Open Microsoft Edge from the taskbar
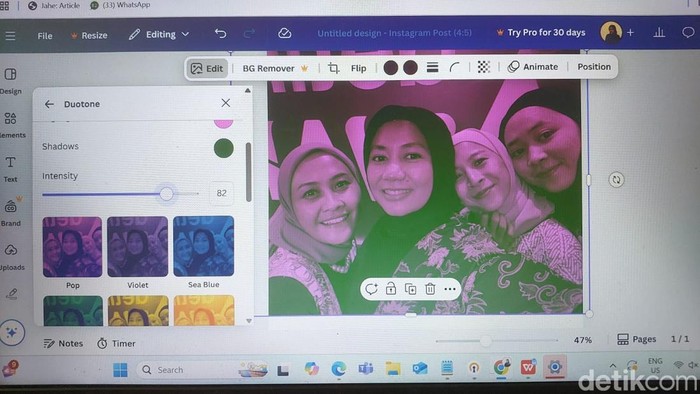 pos(338,369)
